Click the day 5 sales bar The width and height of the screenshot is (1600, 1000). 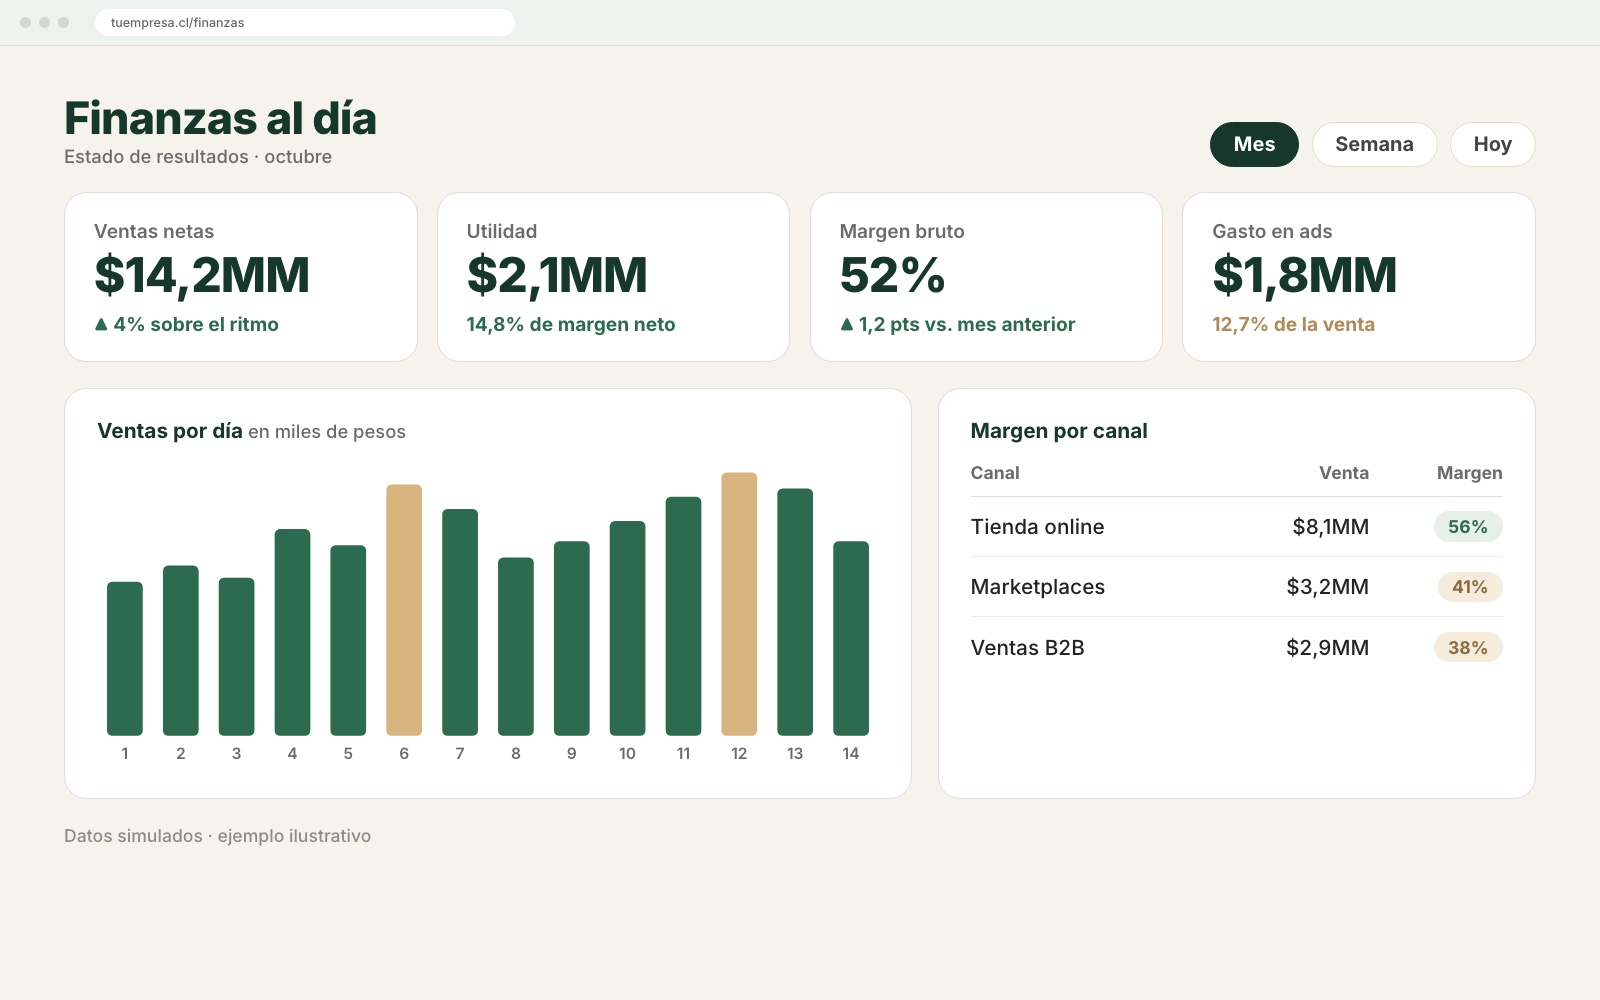tap(348, 640)
